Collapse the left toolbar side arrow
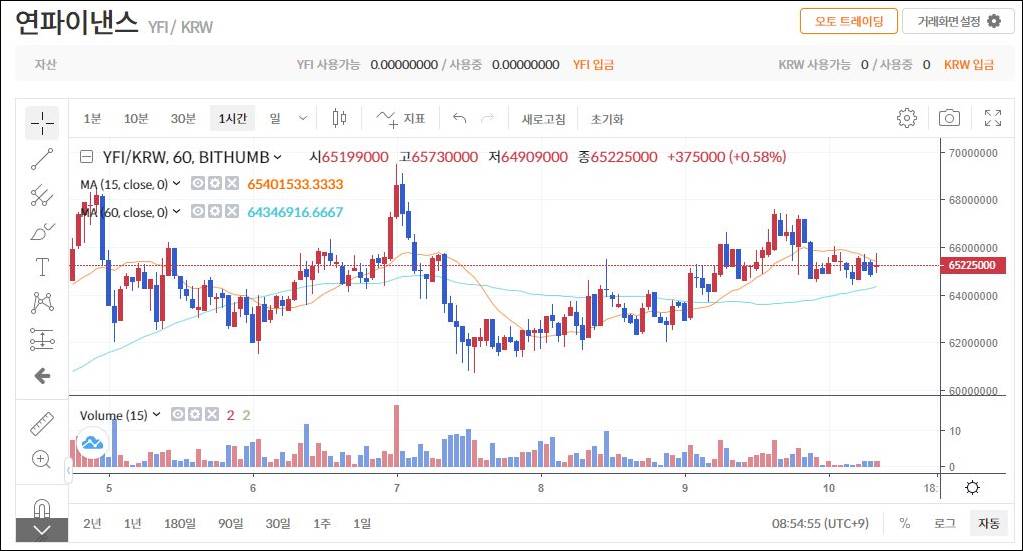 click(x=68, y=470)
